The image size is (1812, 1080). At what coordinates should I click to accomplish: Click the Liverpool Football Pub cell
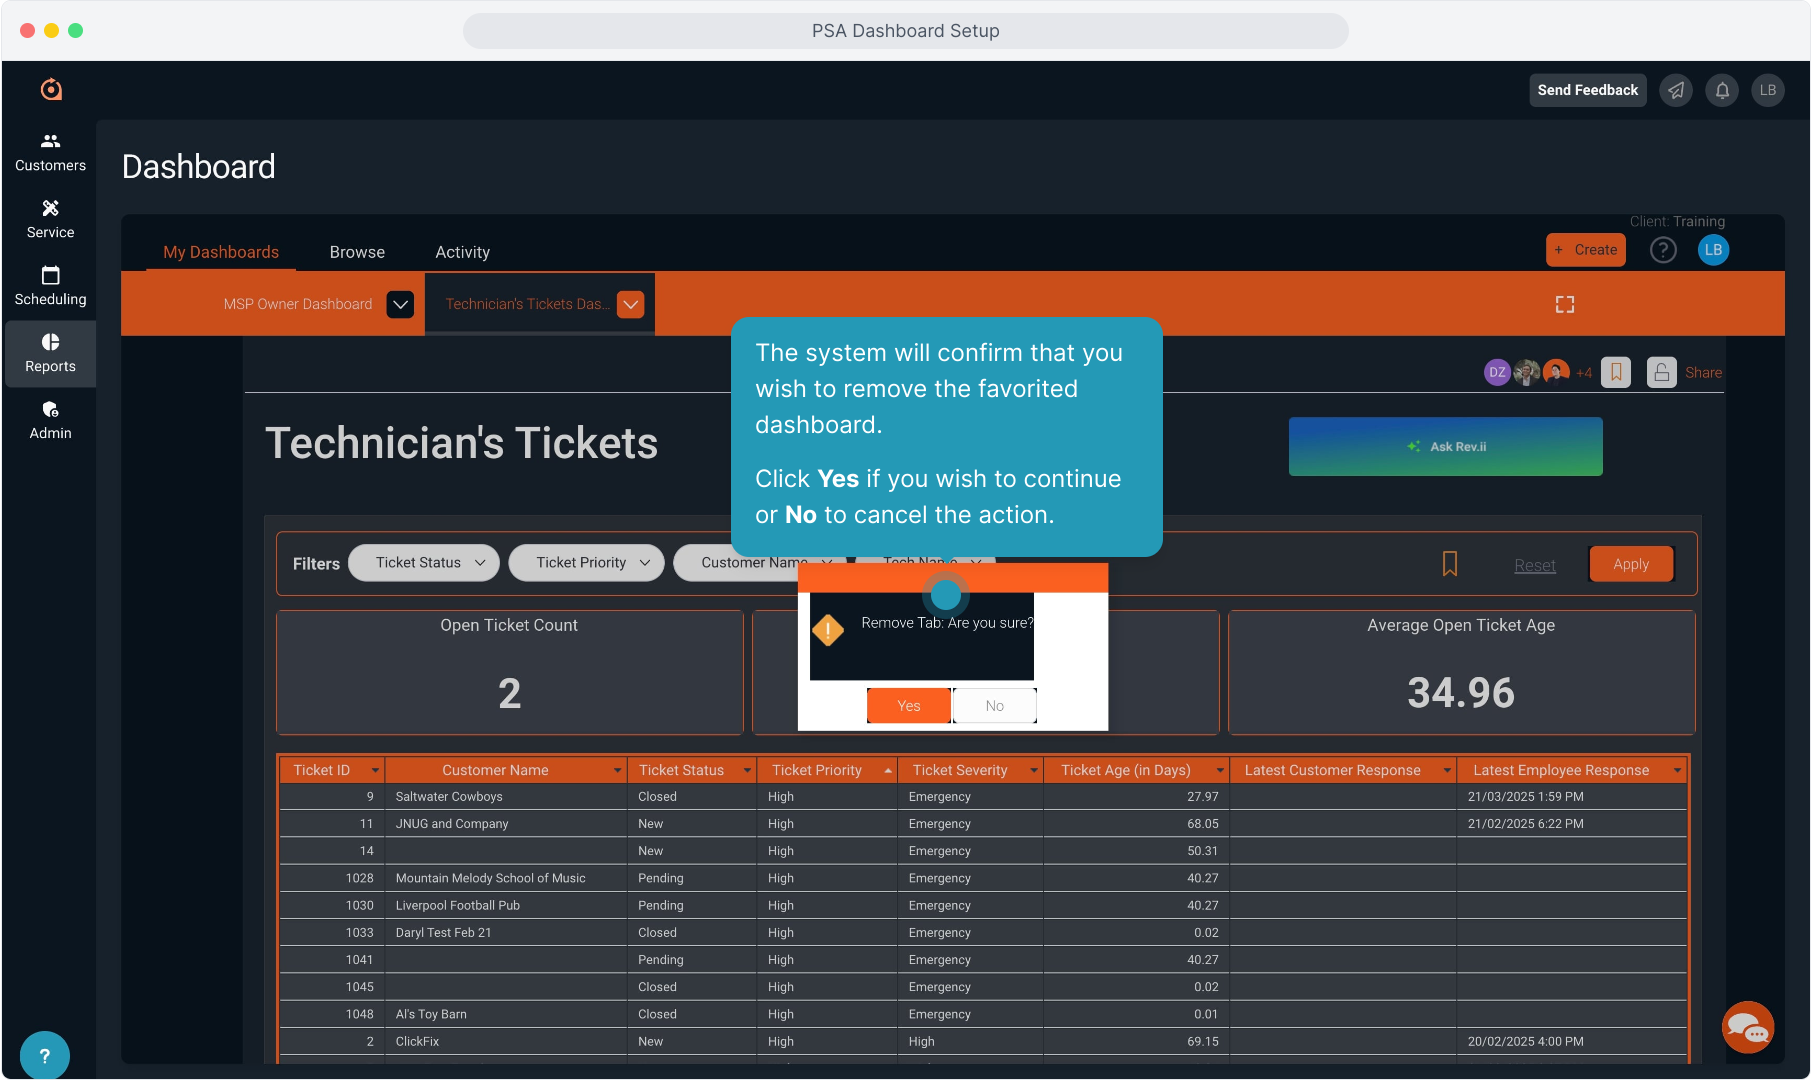pos(506,905)
